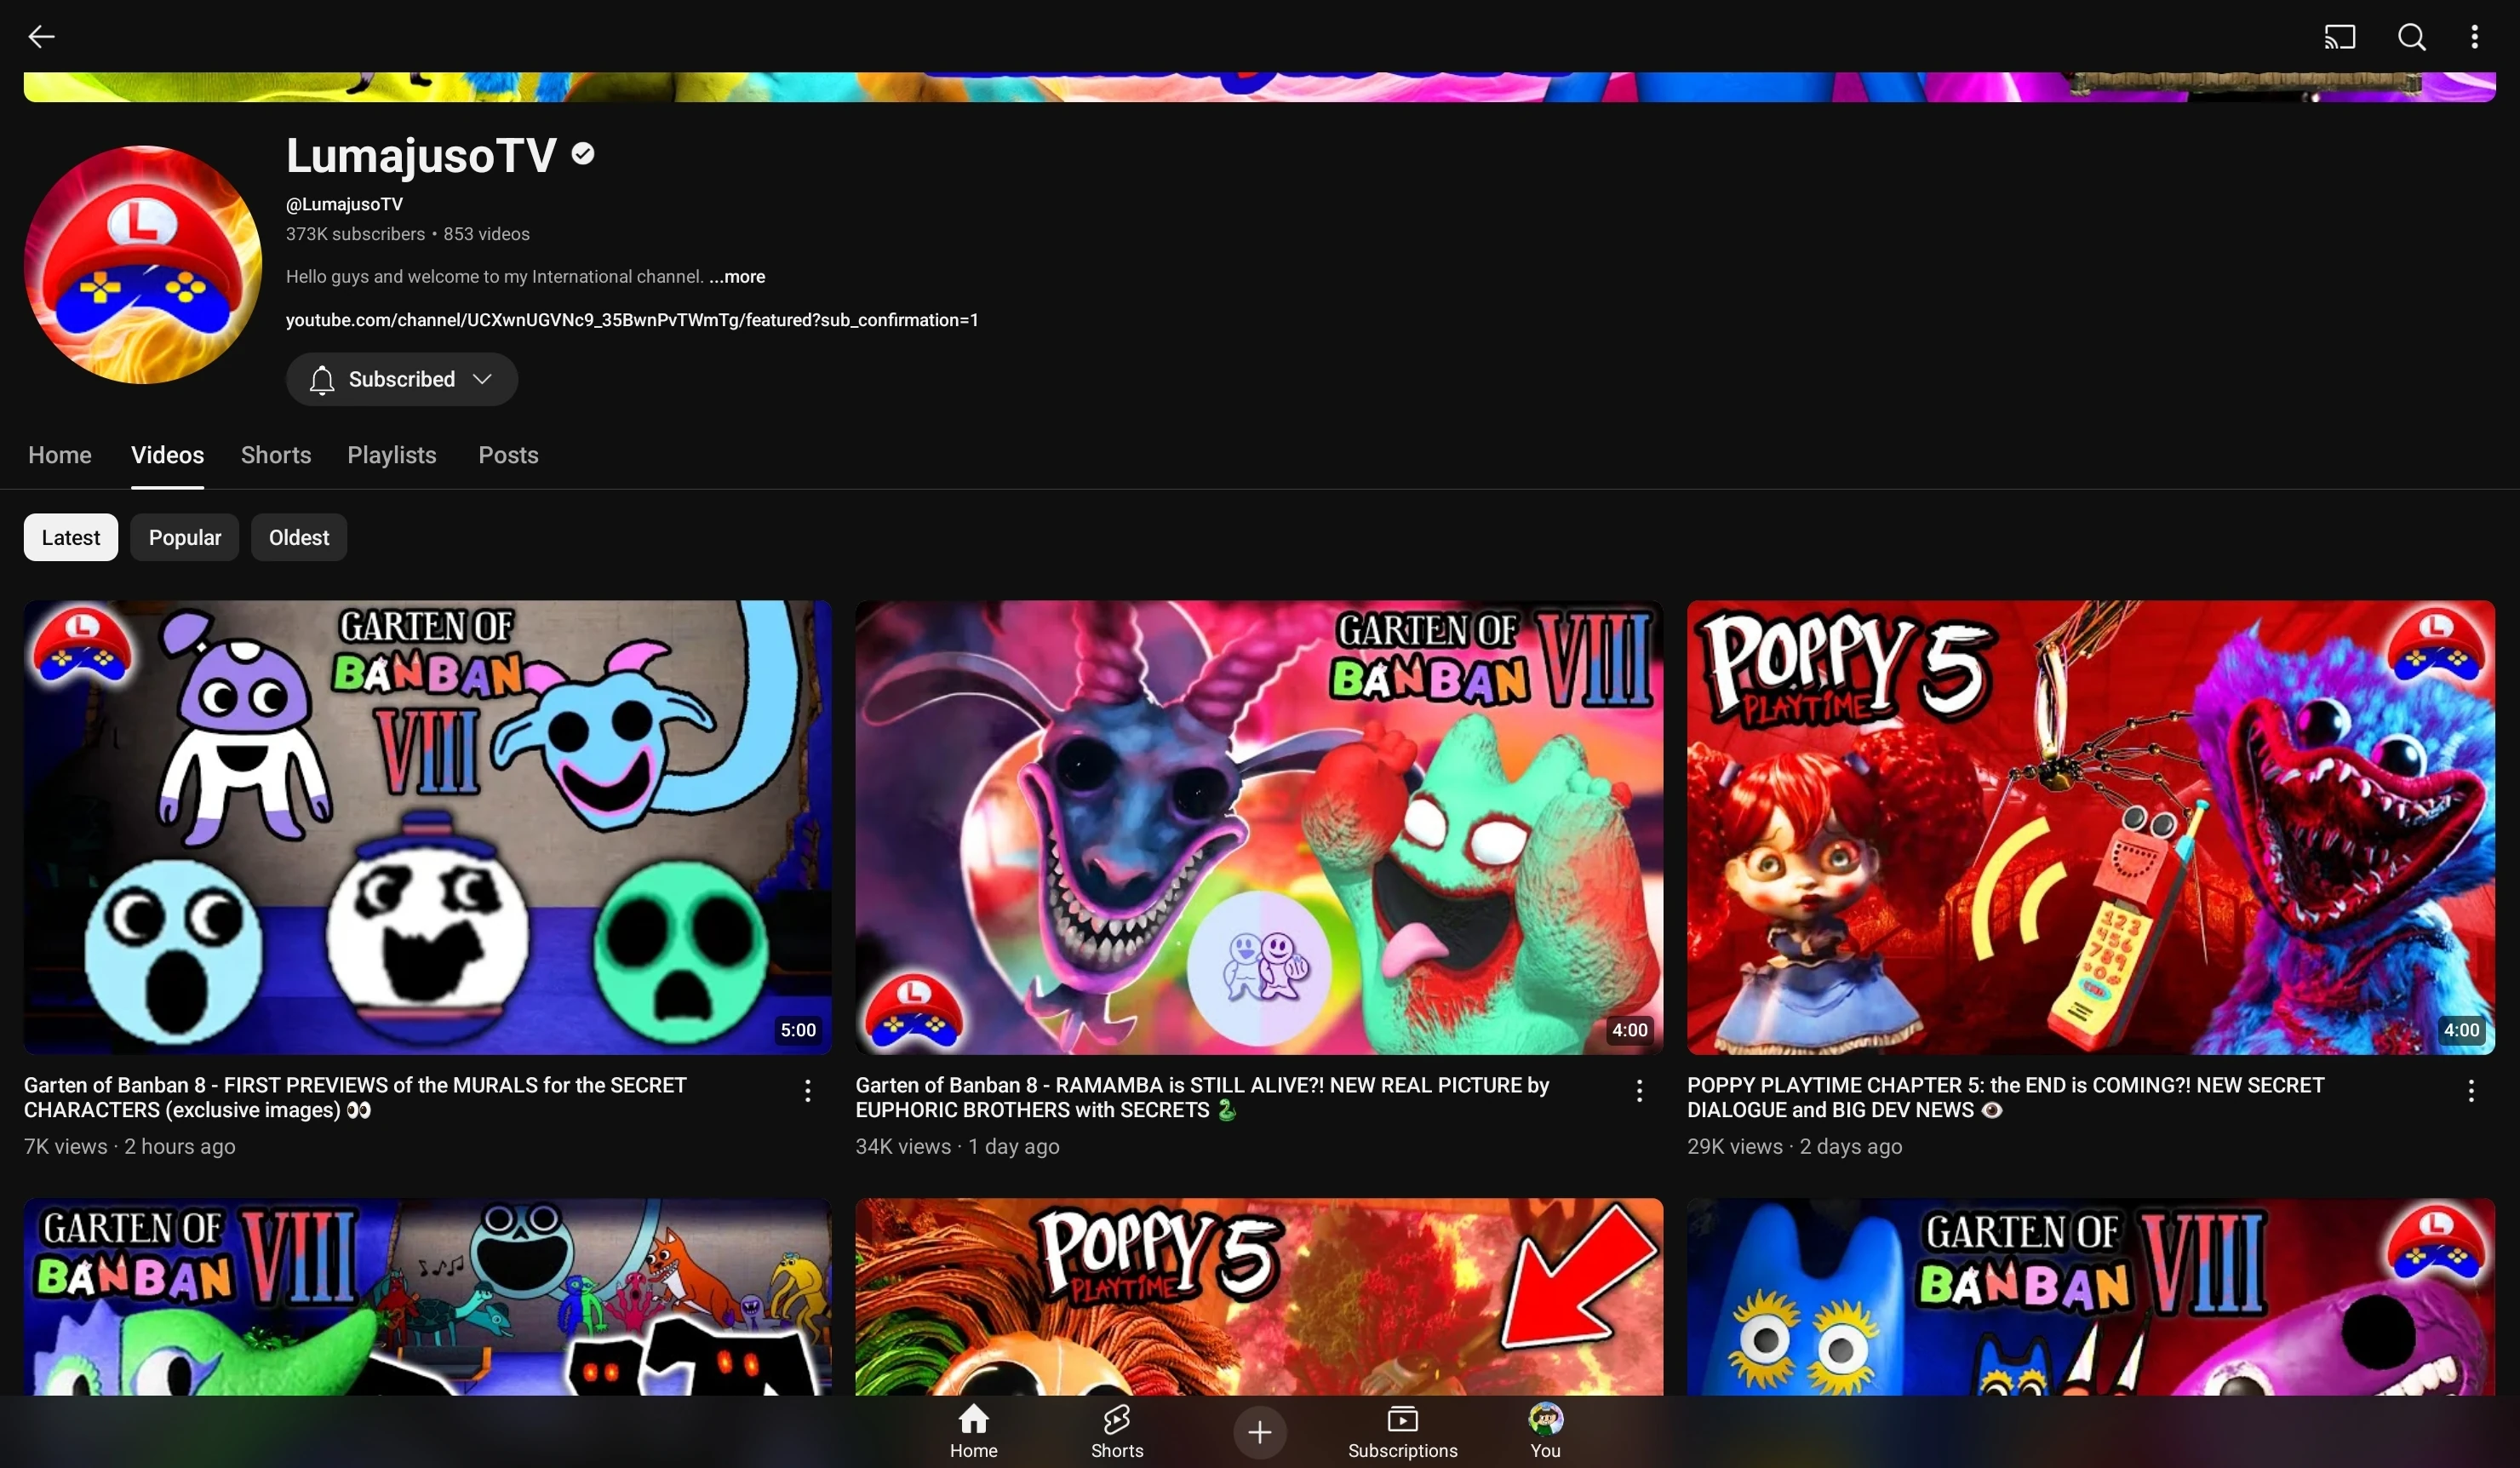Open the Cast to TV icon
The image size is (2520, 1468).
tap(2340, 37)
